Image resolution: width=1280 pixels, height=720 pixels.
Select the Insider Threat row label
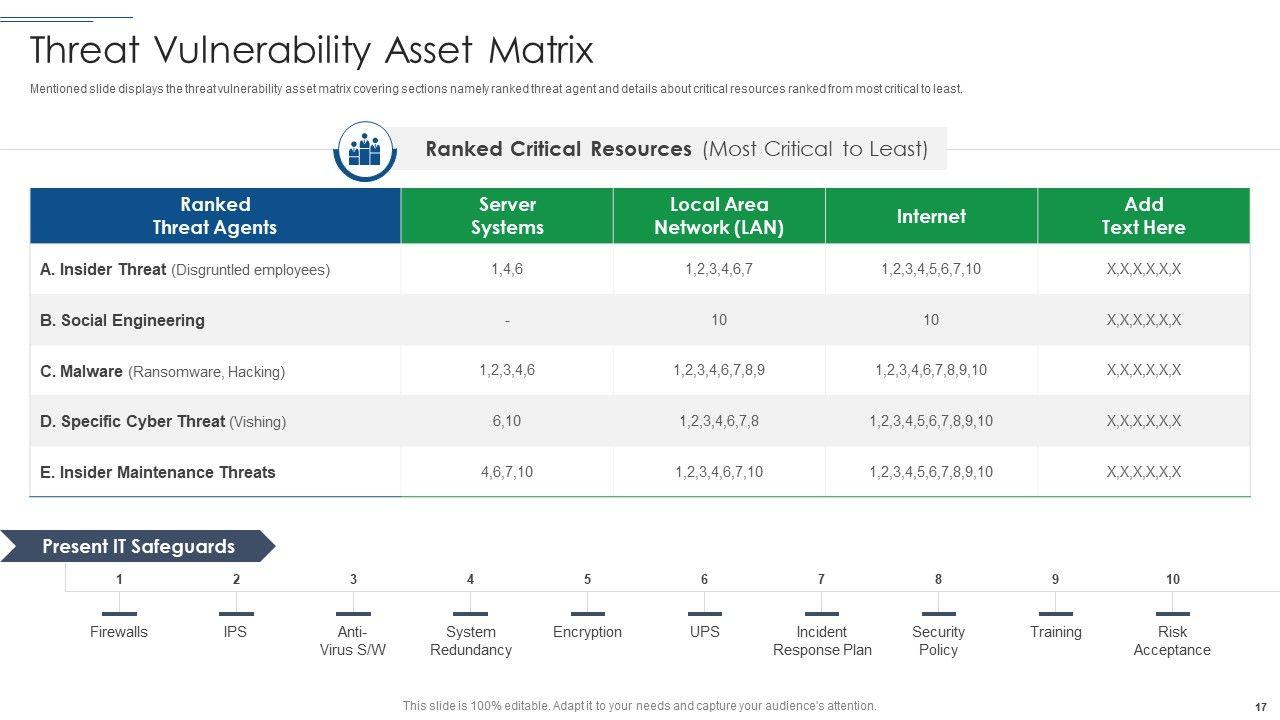[x=185, y=270]
